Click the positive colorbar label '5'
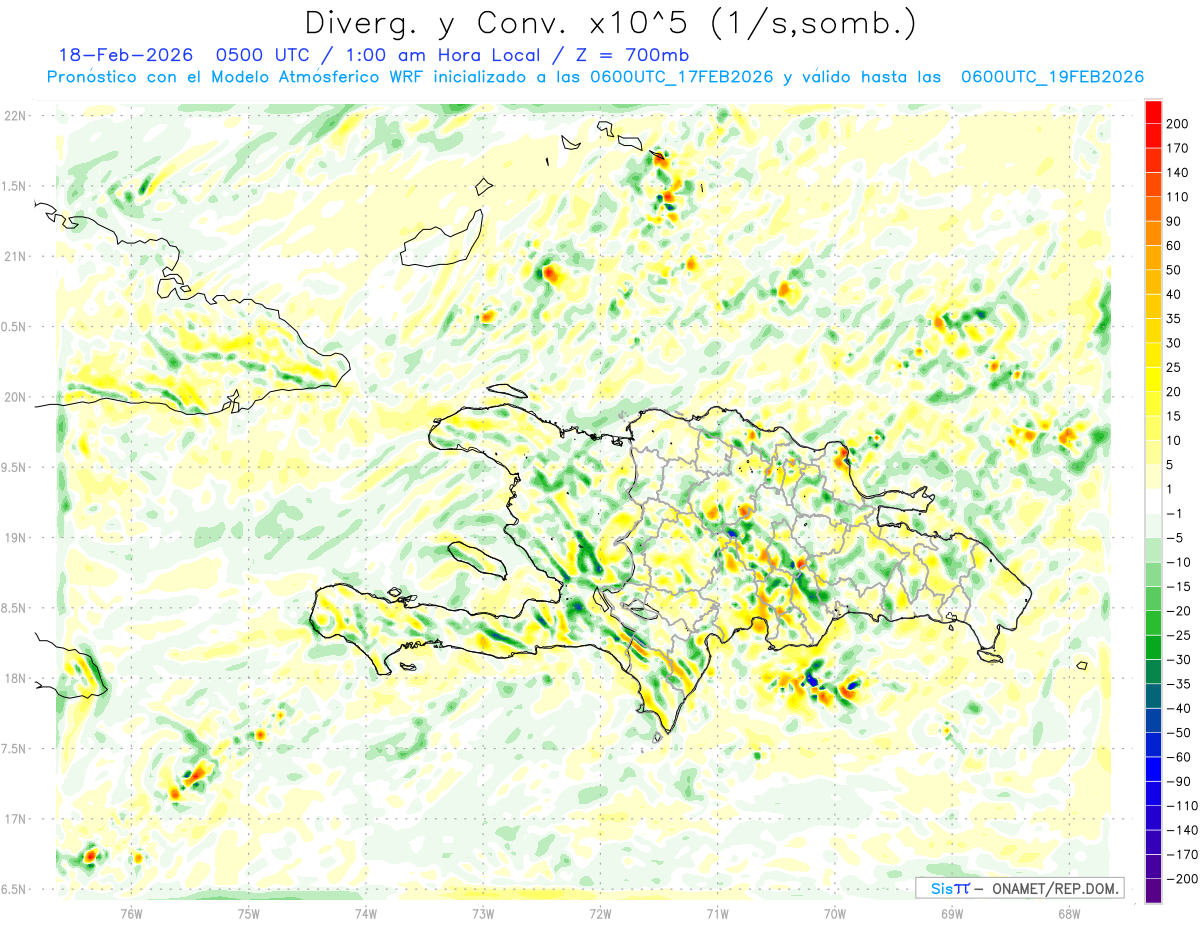 point(1171,464)
